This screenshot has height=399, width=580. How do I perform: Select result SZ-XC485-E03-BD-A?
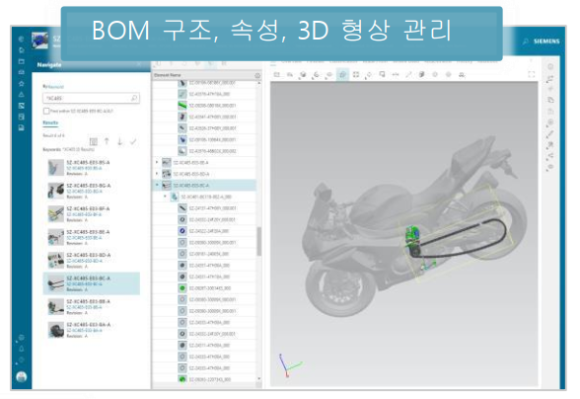click(x=91, y=261)
